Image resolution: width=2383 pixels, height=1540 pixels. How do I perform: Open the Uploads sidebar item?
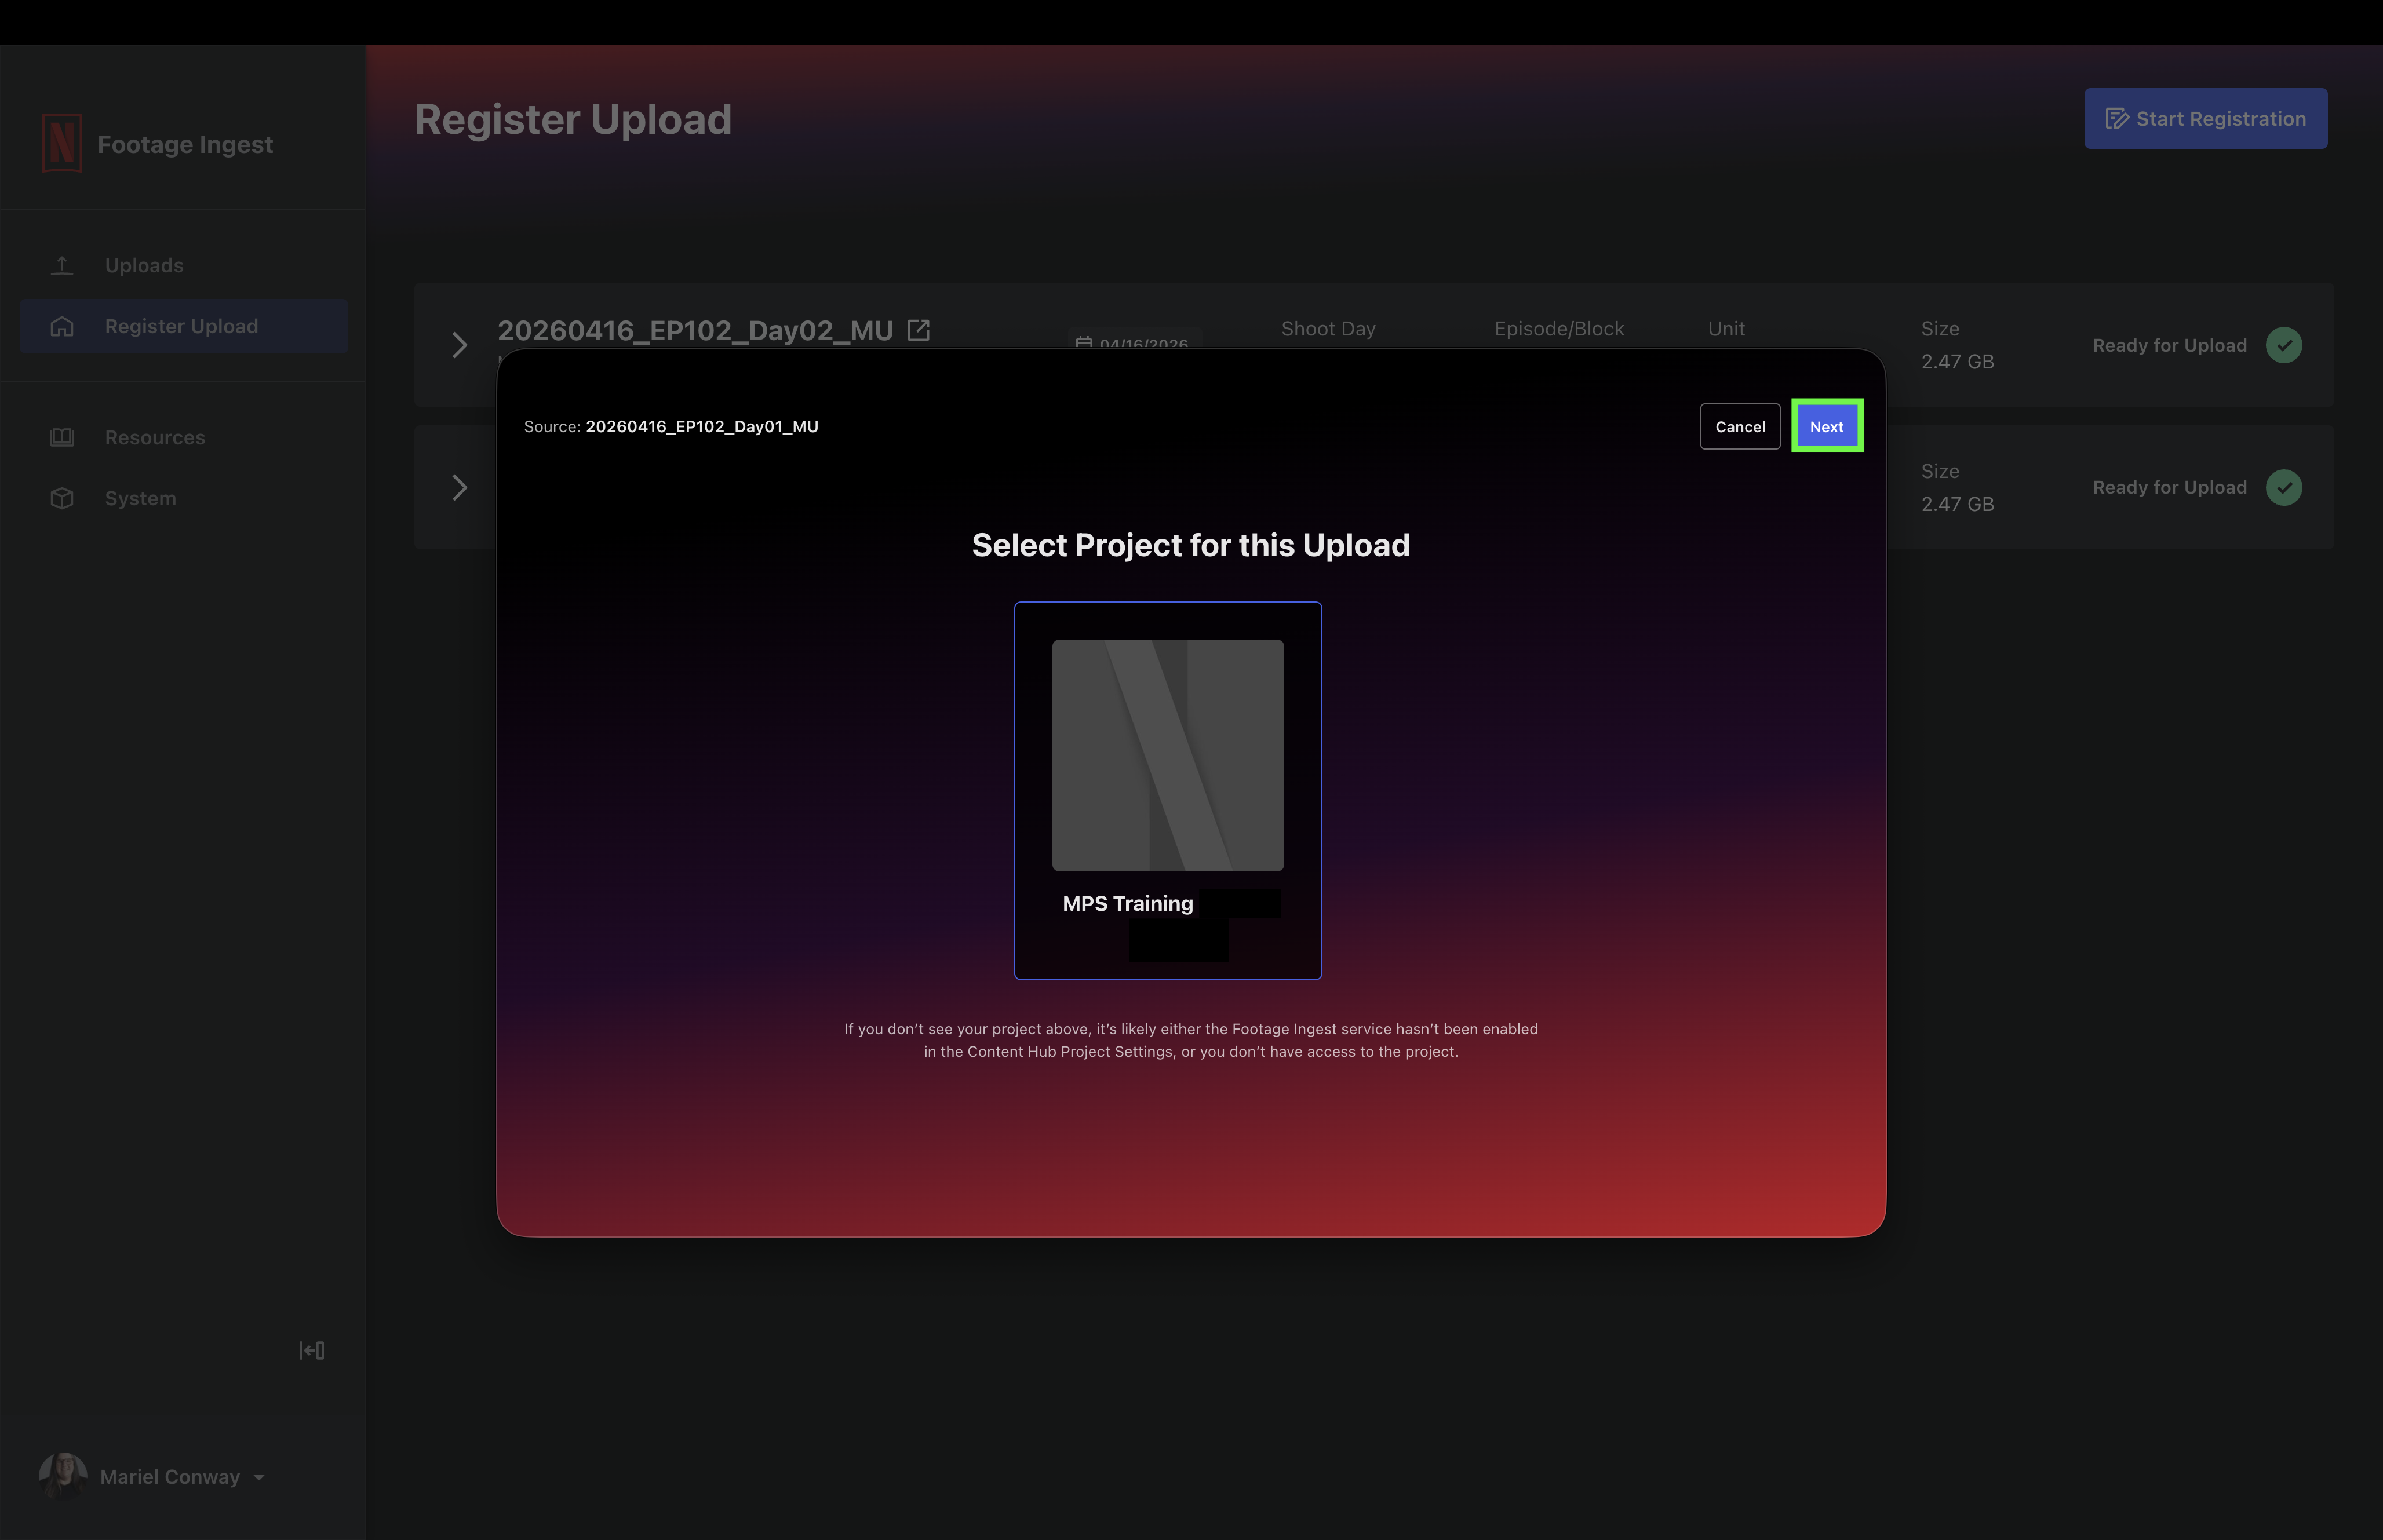click(x=183, y=265)
